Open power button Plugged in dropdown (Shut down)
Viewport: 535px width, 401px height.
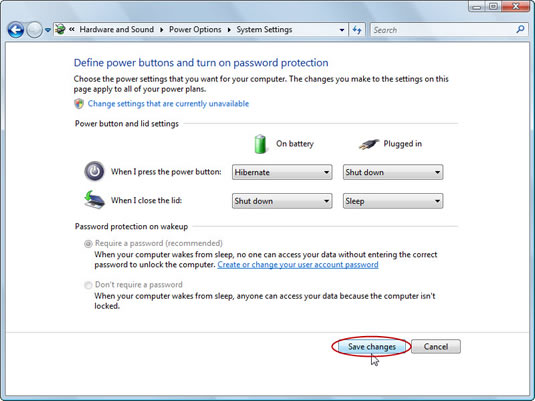(x=393, y=172)
